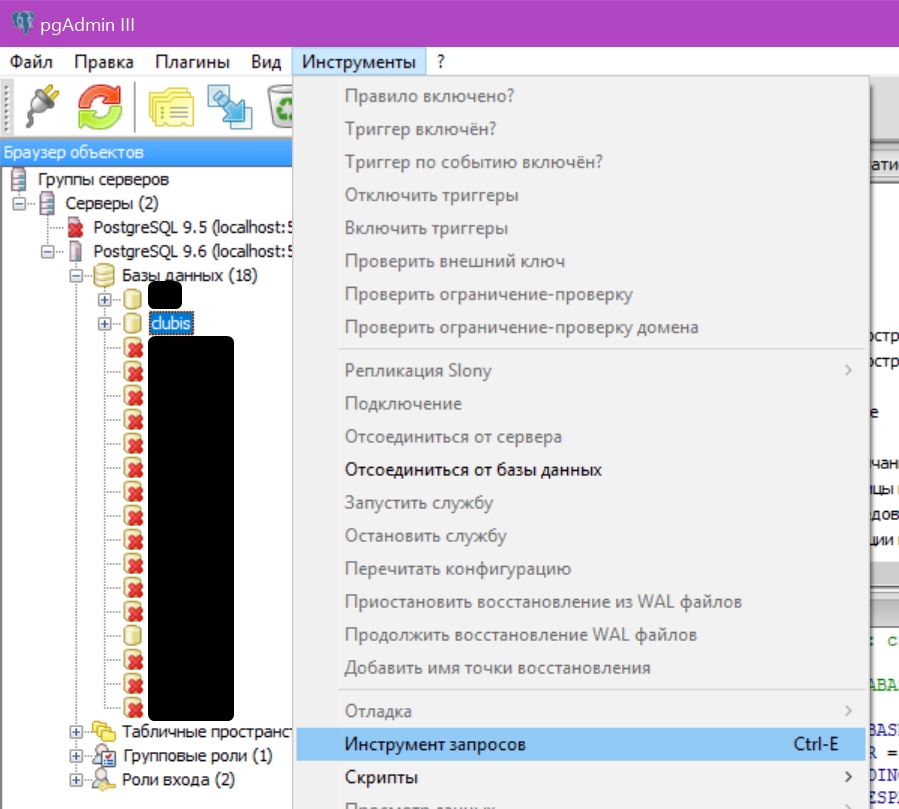Image resolution: width=899 pixels, height=809 pixels.
Task: Click Продолжить восстановление WAL файлов
Action: (x=580, y=635)
